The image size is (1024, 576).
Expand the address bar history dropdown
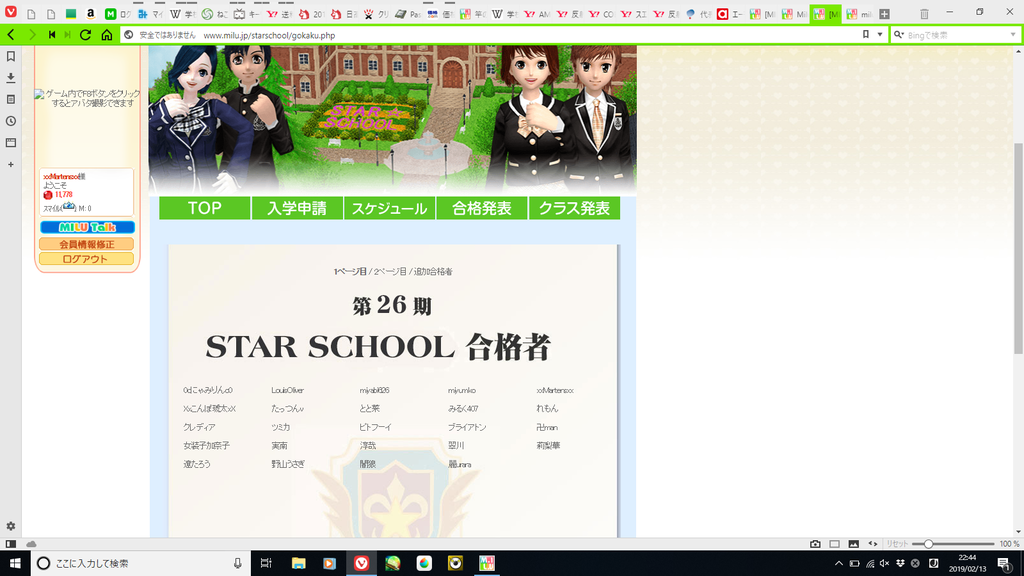point(880,34)
